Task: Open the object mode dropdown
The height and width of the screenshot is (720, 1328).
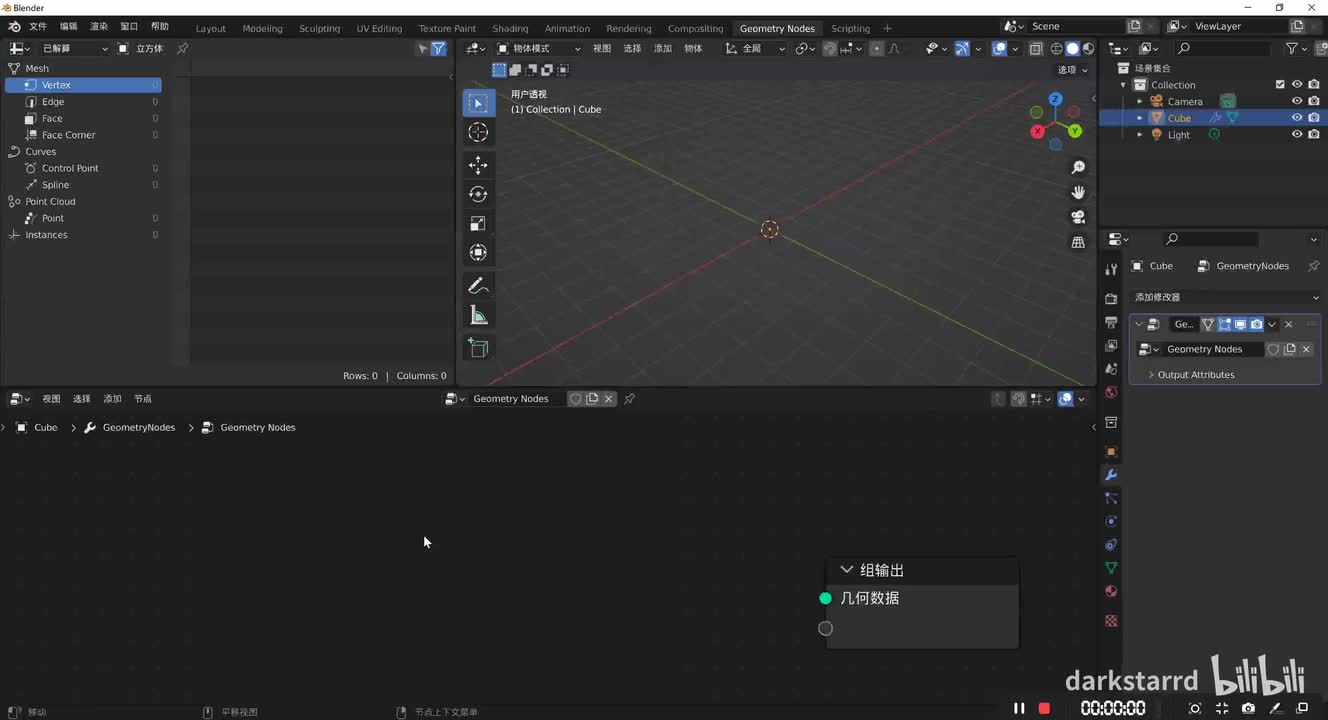Action: 539,48
